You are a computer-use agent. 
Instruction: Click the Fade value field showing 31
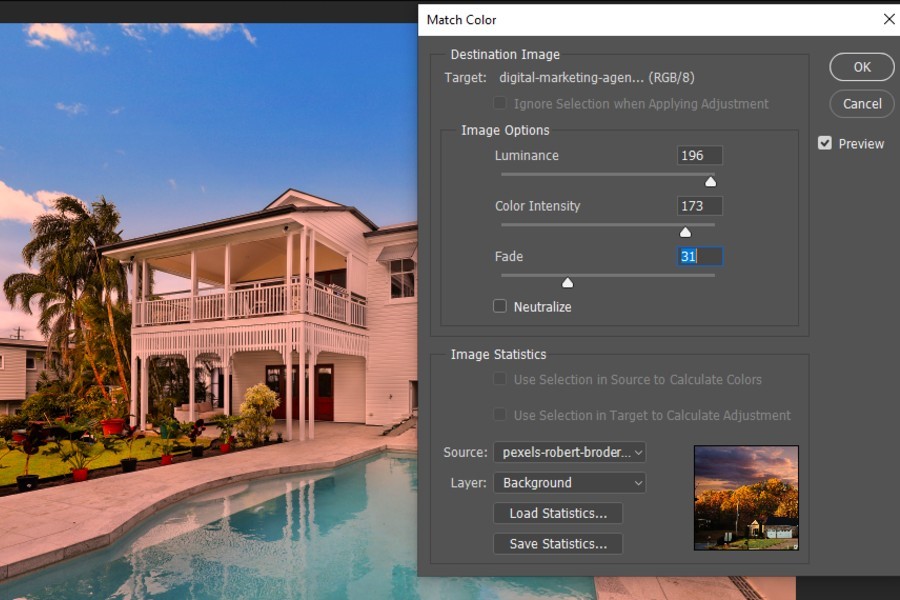click(698, 256)
